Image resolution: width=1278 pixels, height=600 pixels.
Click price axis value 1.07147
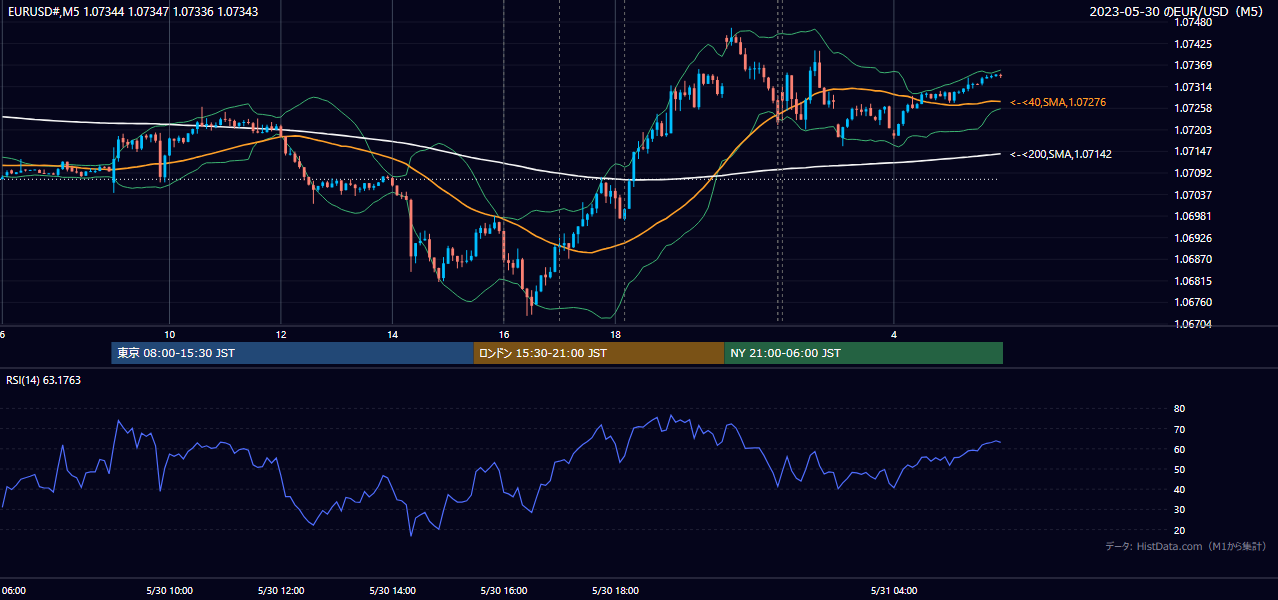1194,151
